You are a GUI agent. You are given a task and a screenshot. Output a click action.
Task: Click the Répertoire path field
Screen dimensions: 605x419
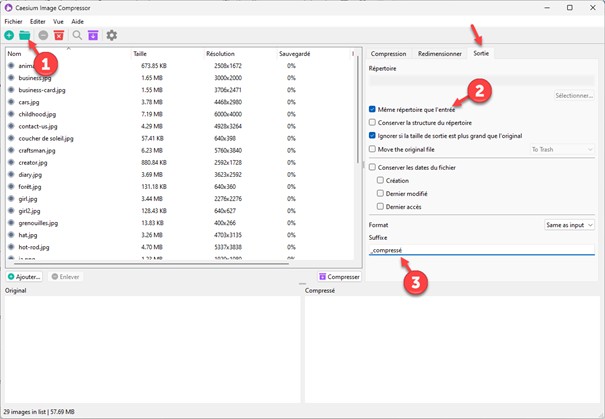tap(482, 80)
